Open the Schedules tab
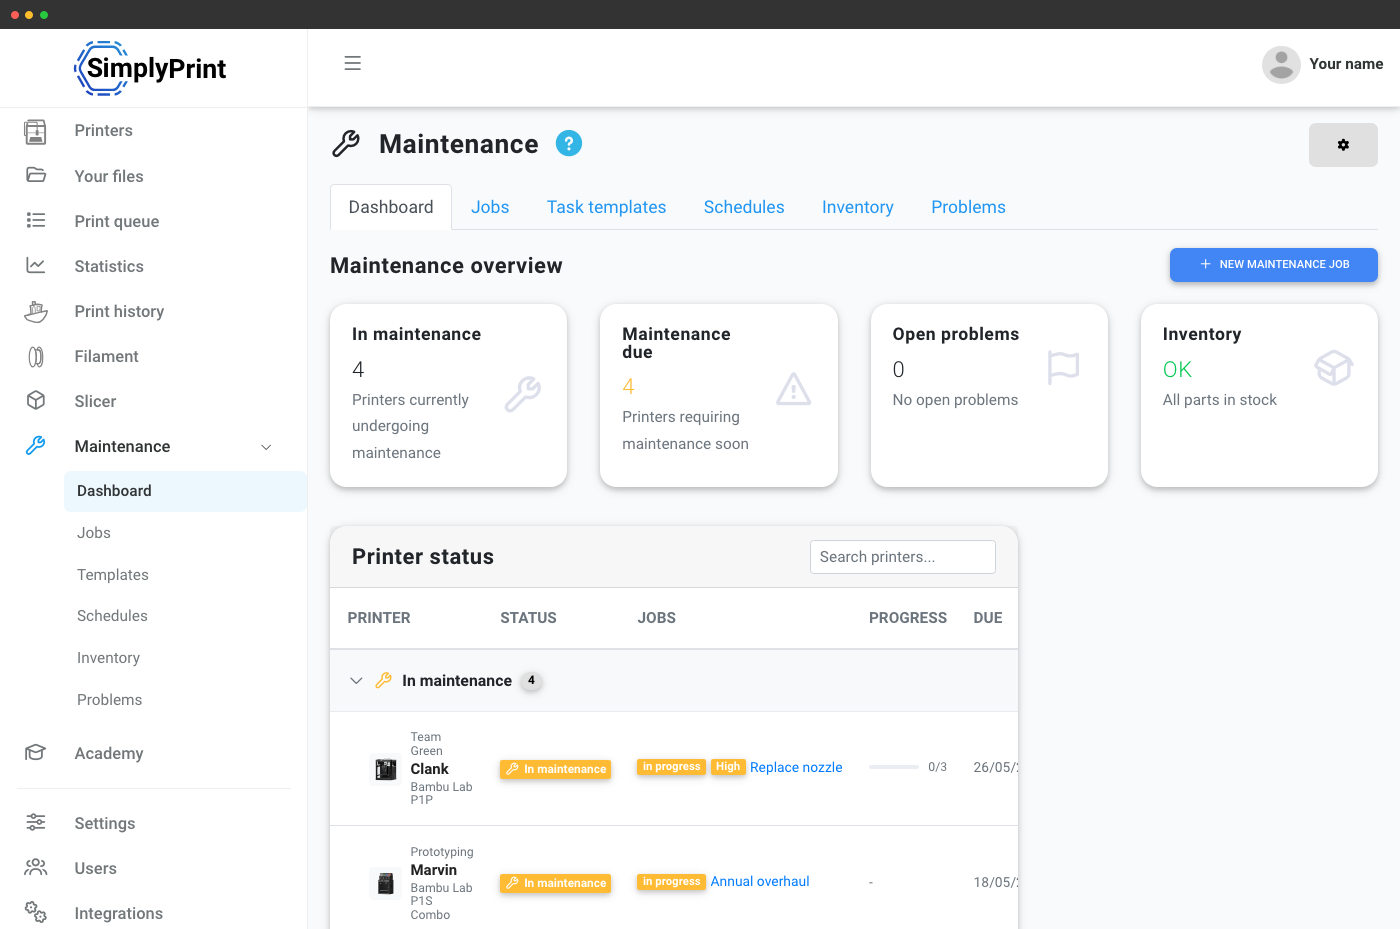Viewport: 1400px width, 929px height. tap(744, 207)
